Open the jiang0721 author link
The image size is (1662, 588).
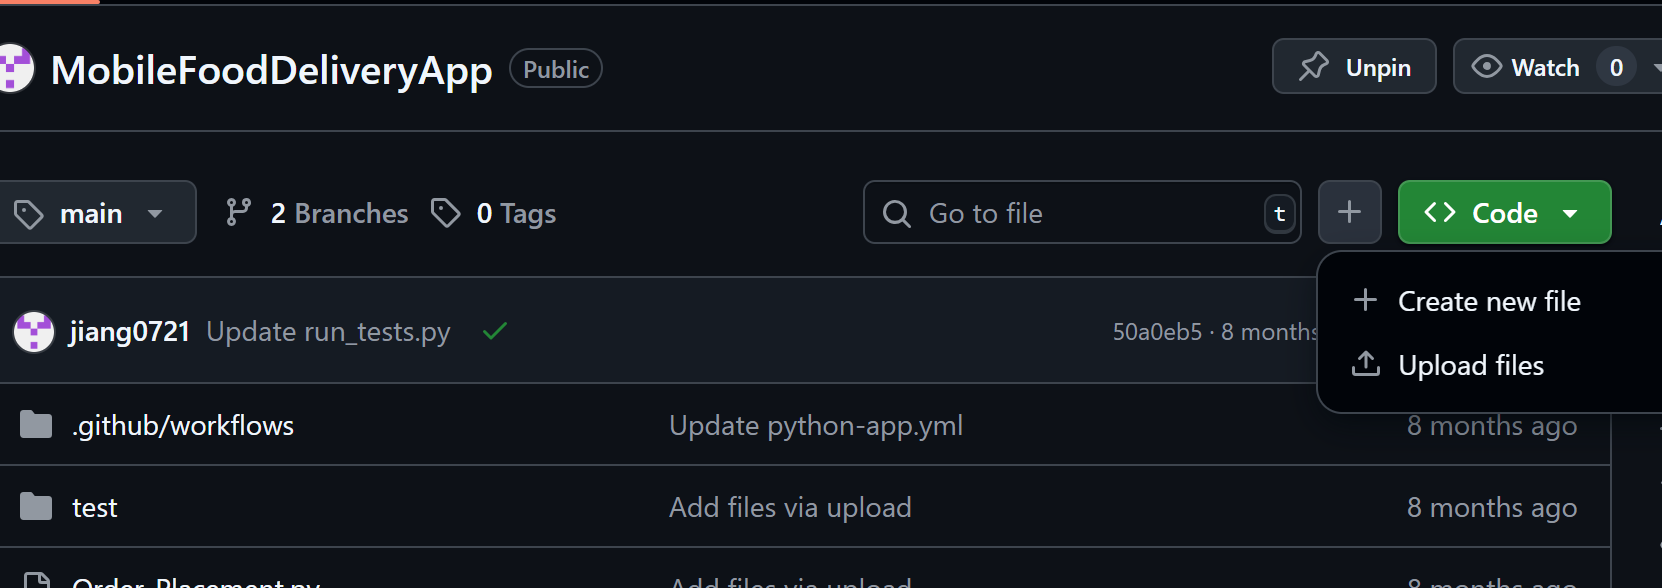130,331
